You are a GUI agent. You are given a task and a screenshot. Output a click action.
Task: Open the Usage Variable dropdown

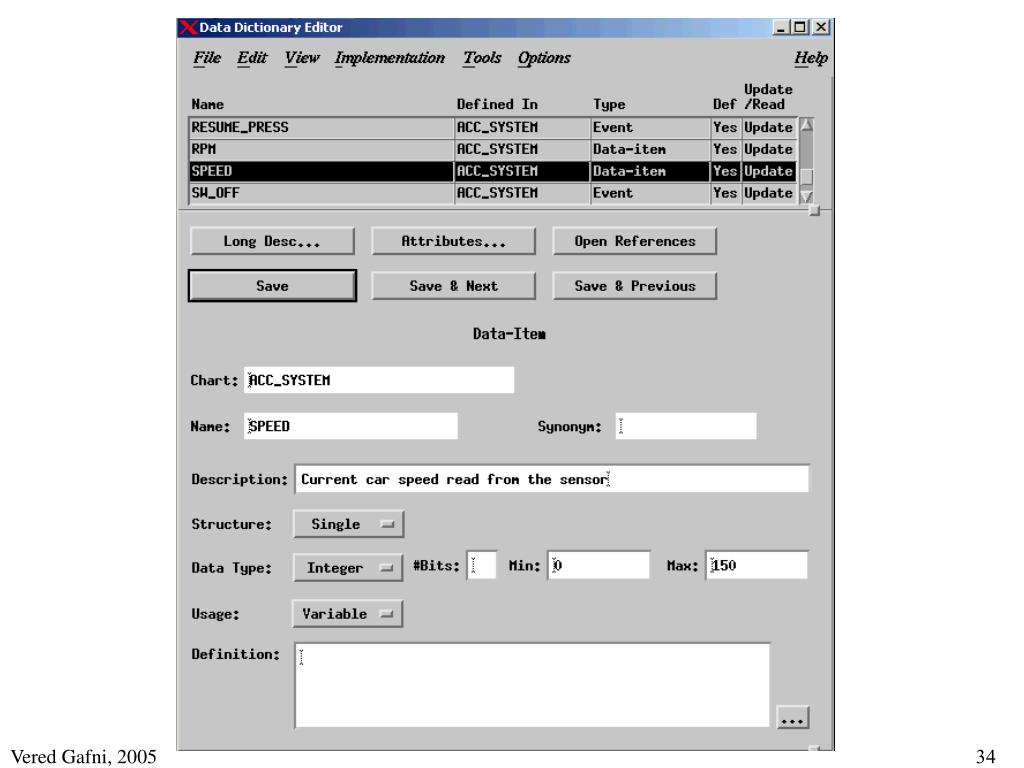pyautogui.click(x=347, y=613)
